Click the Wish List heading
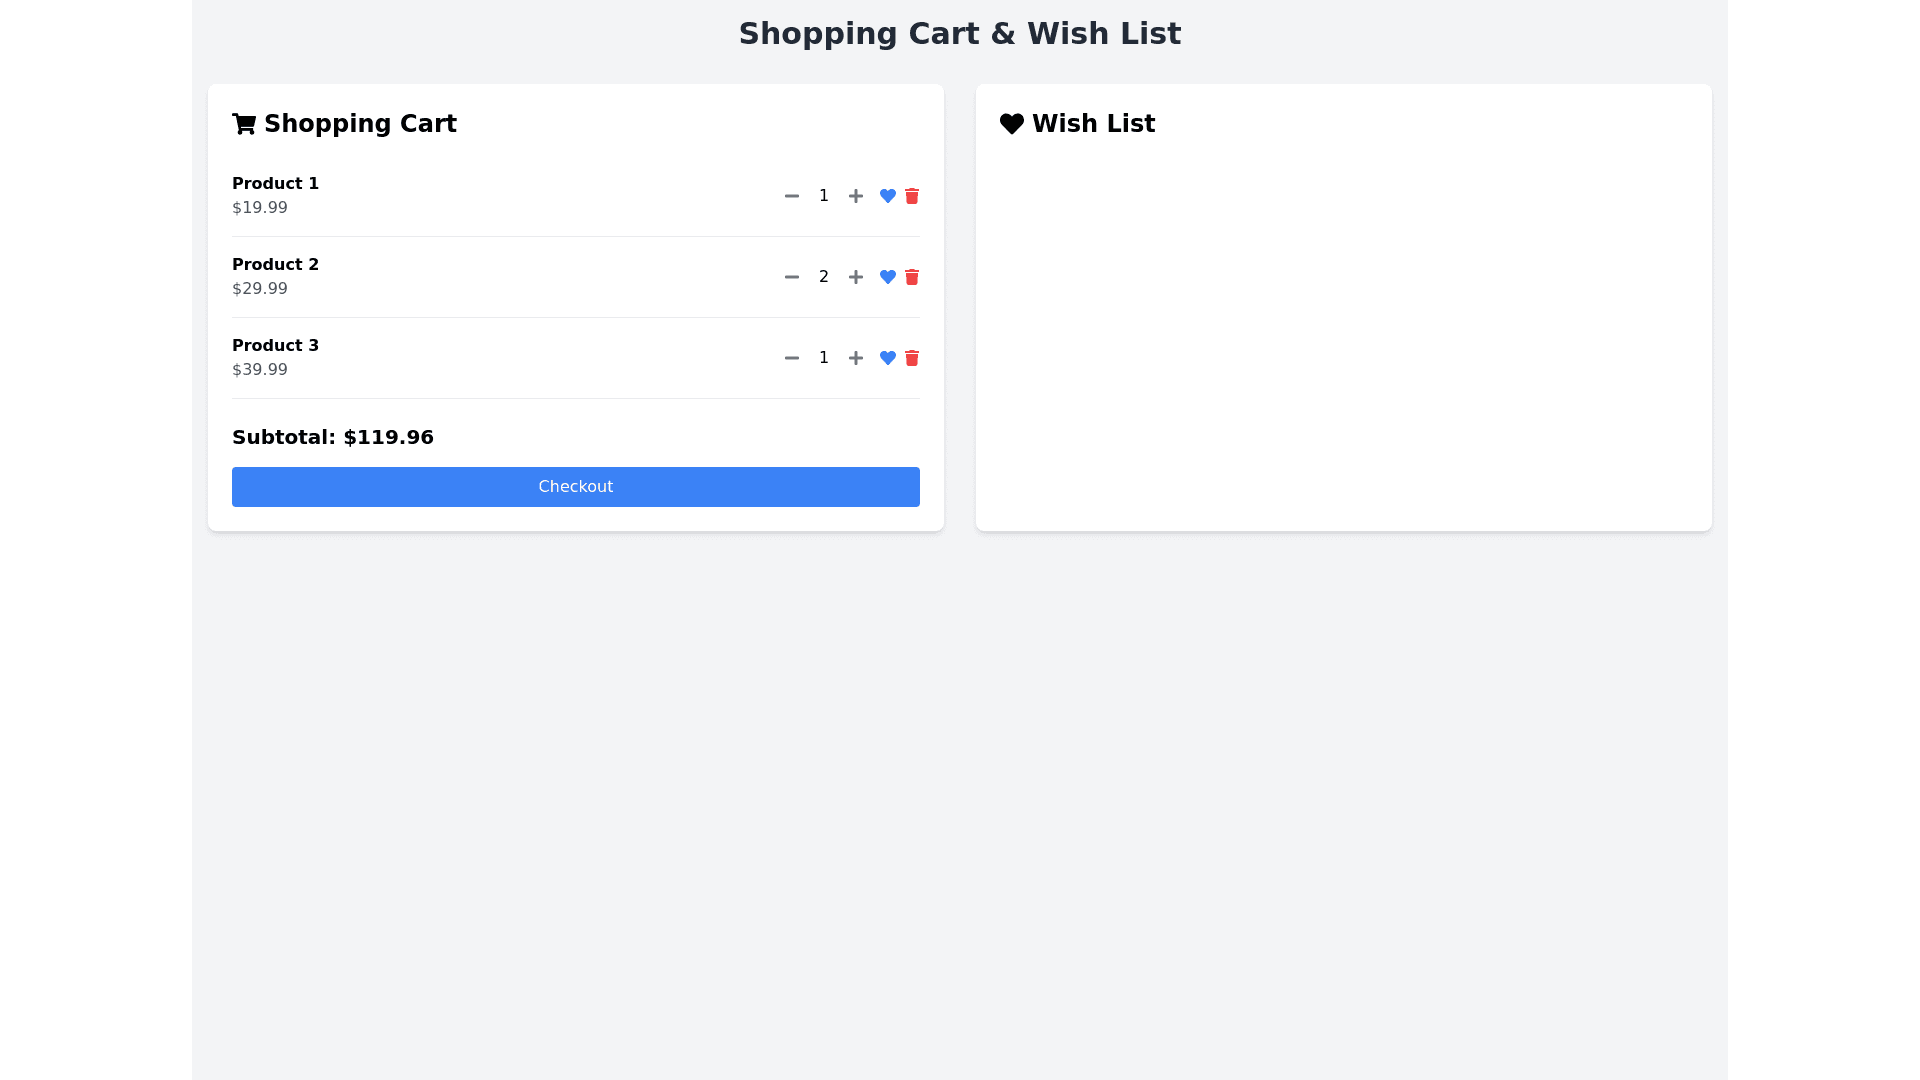Image resolution: width=1920 pixels, height=1080 pixels. click(1093, 124)
